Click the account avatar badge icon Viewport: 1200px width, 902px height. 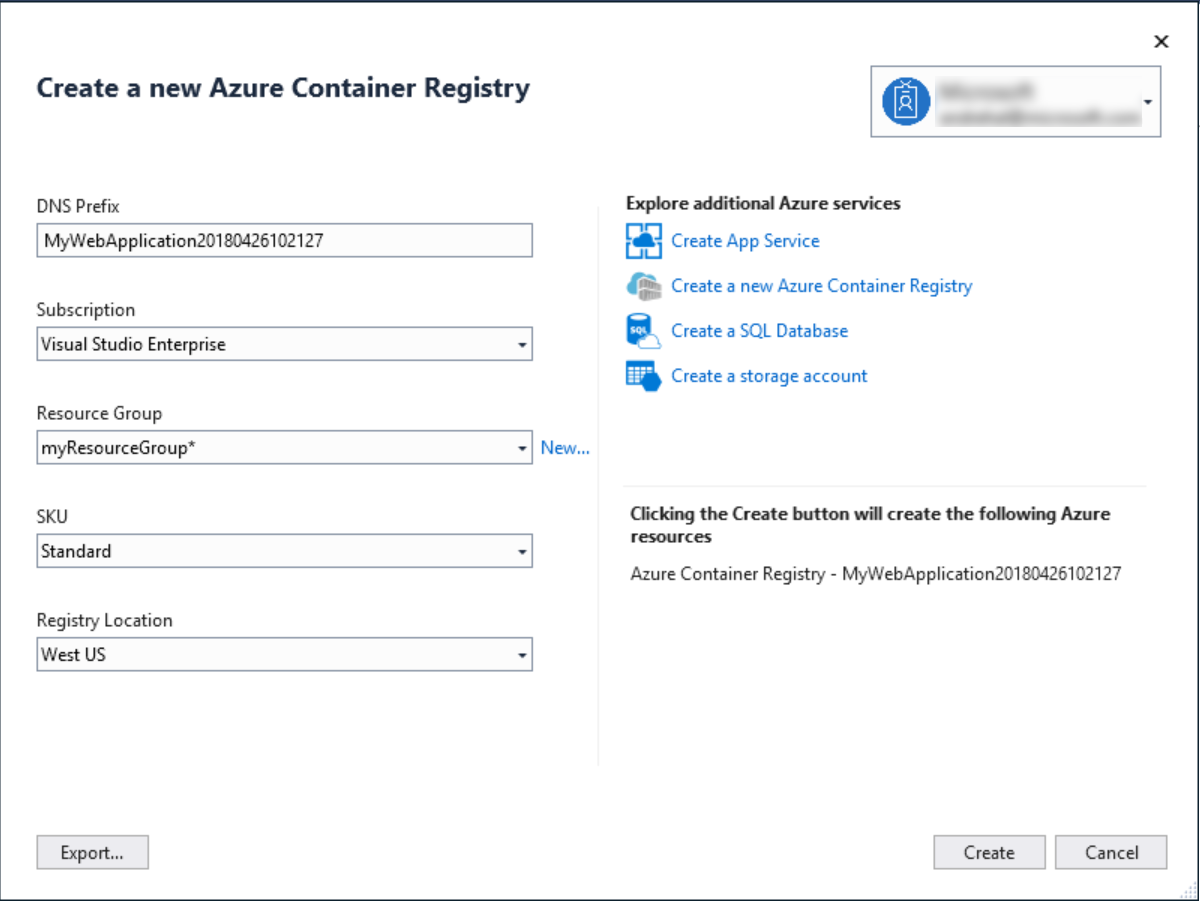click(905, 102)
